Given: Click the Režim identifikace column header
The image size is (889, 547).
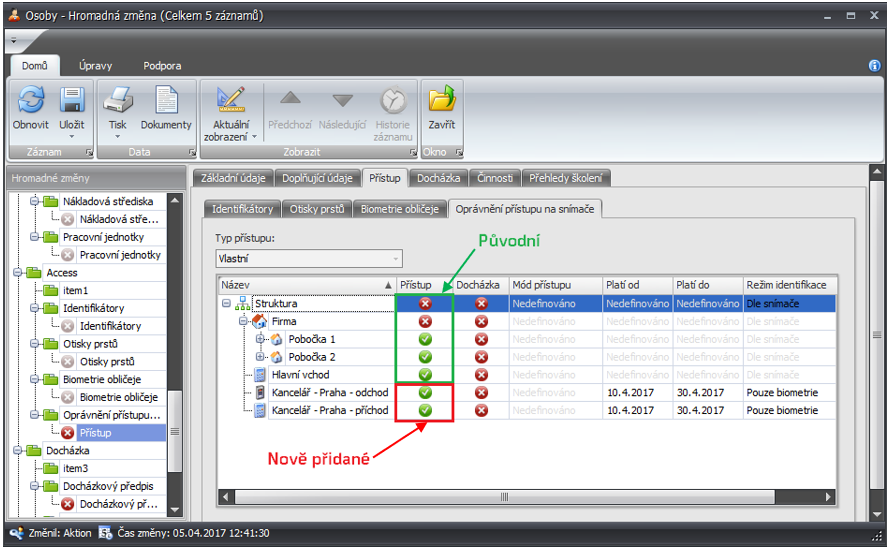Looking at the screenshot, I should point(789,285).
